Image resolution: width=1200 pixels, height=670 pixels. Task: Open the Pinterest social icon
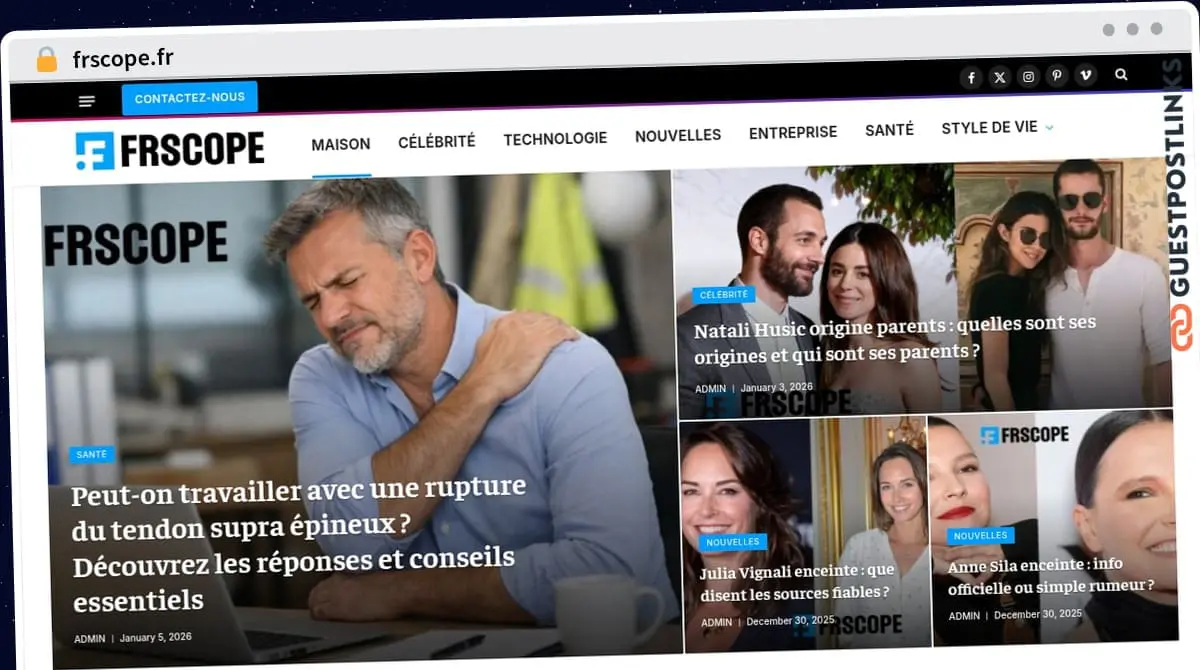tap(1057, 76)
